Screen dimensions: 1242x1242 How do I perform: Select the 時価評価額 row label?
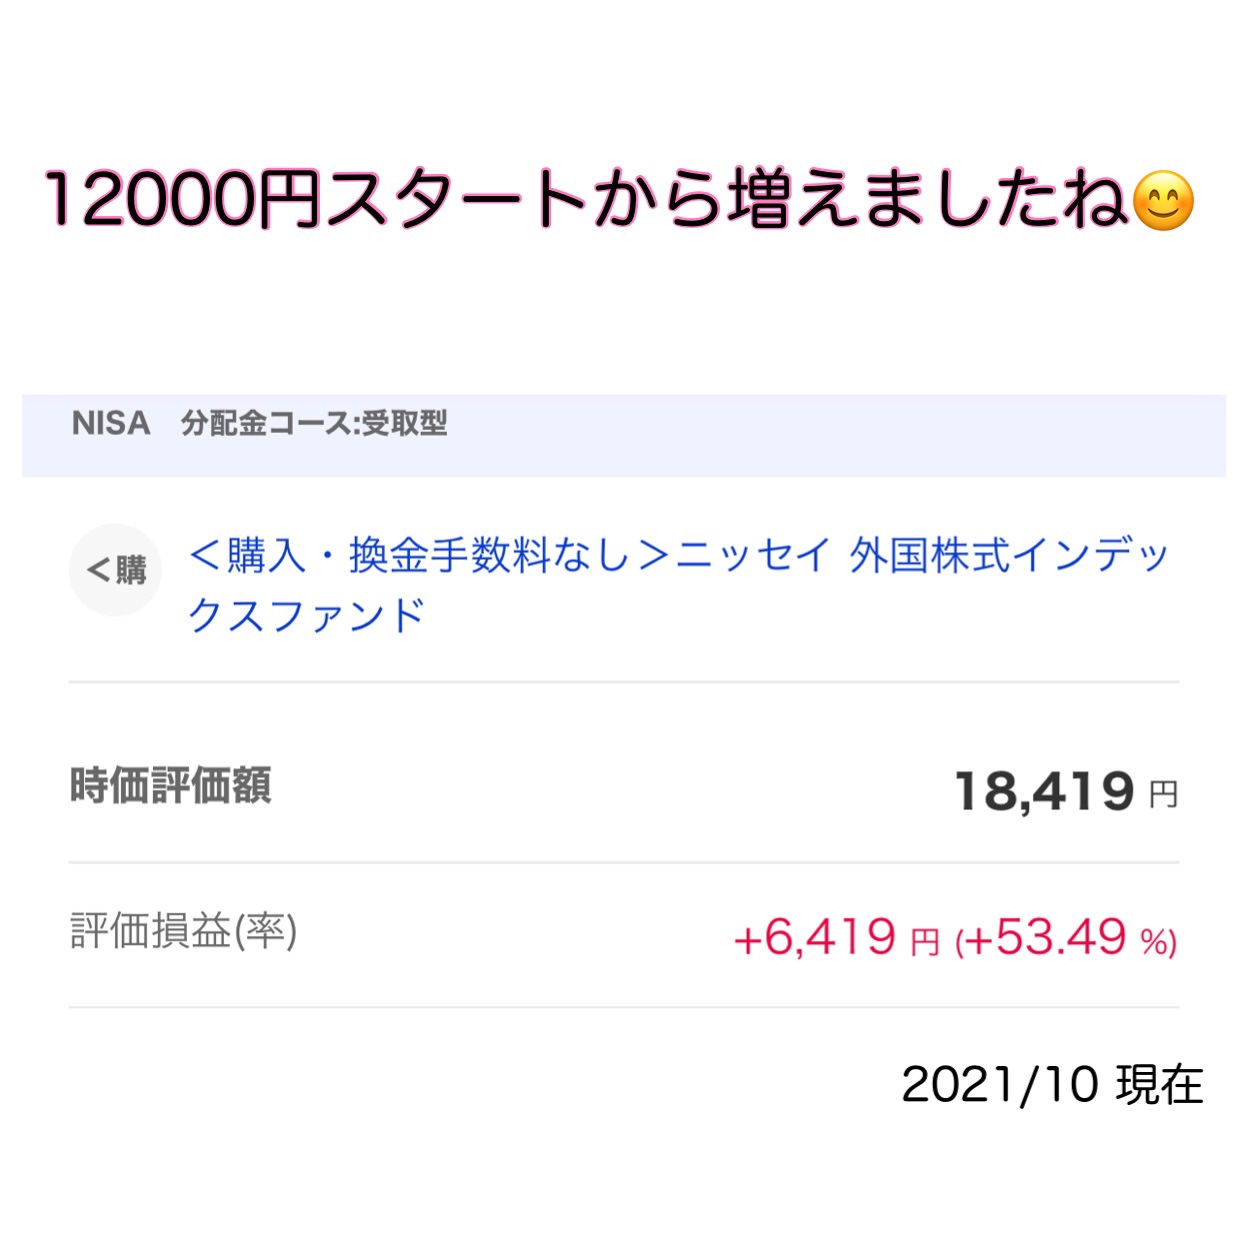171,786
